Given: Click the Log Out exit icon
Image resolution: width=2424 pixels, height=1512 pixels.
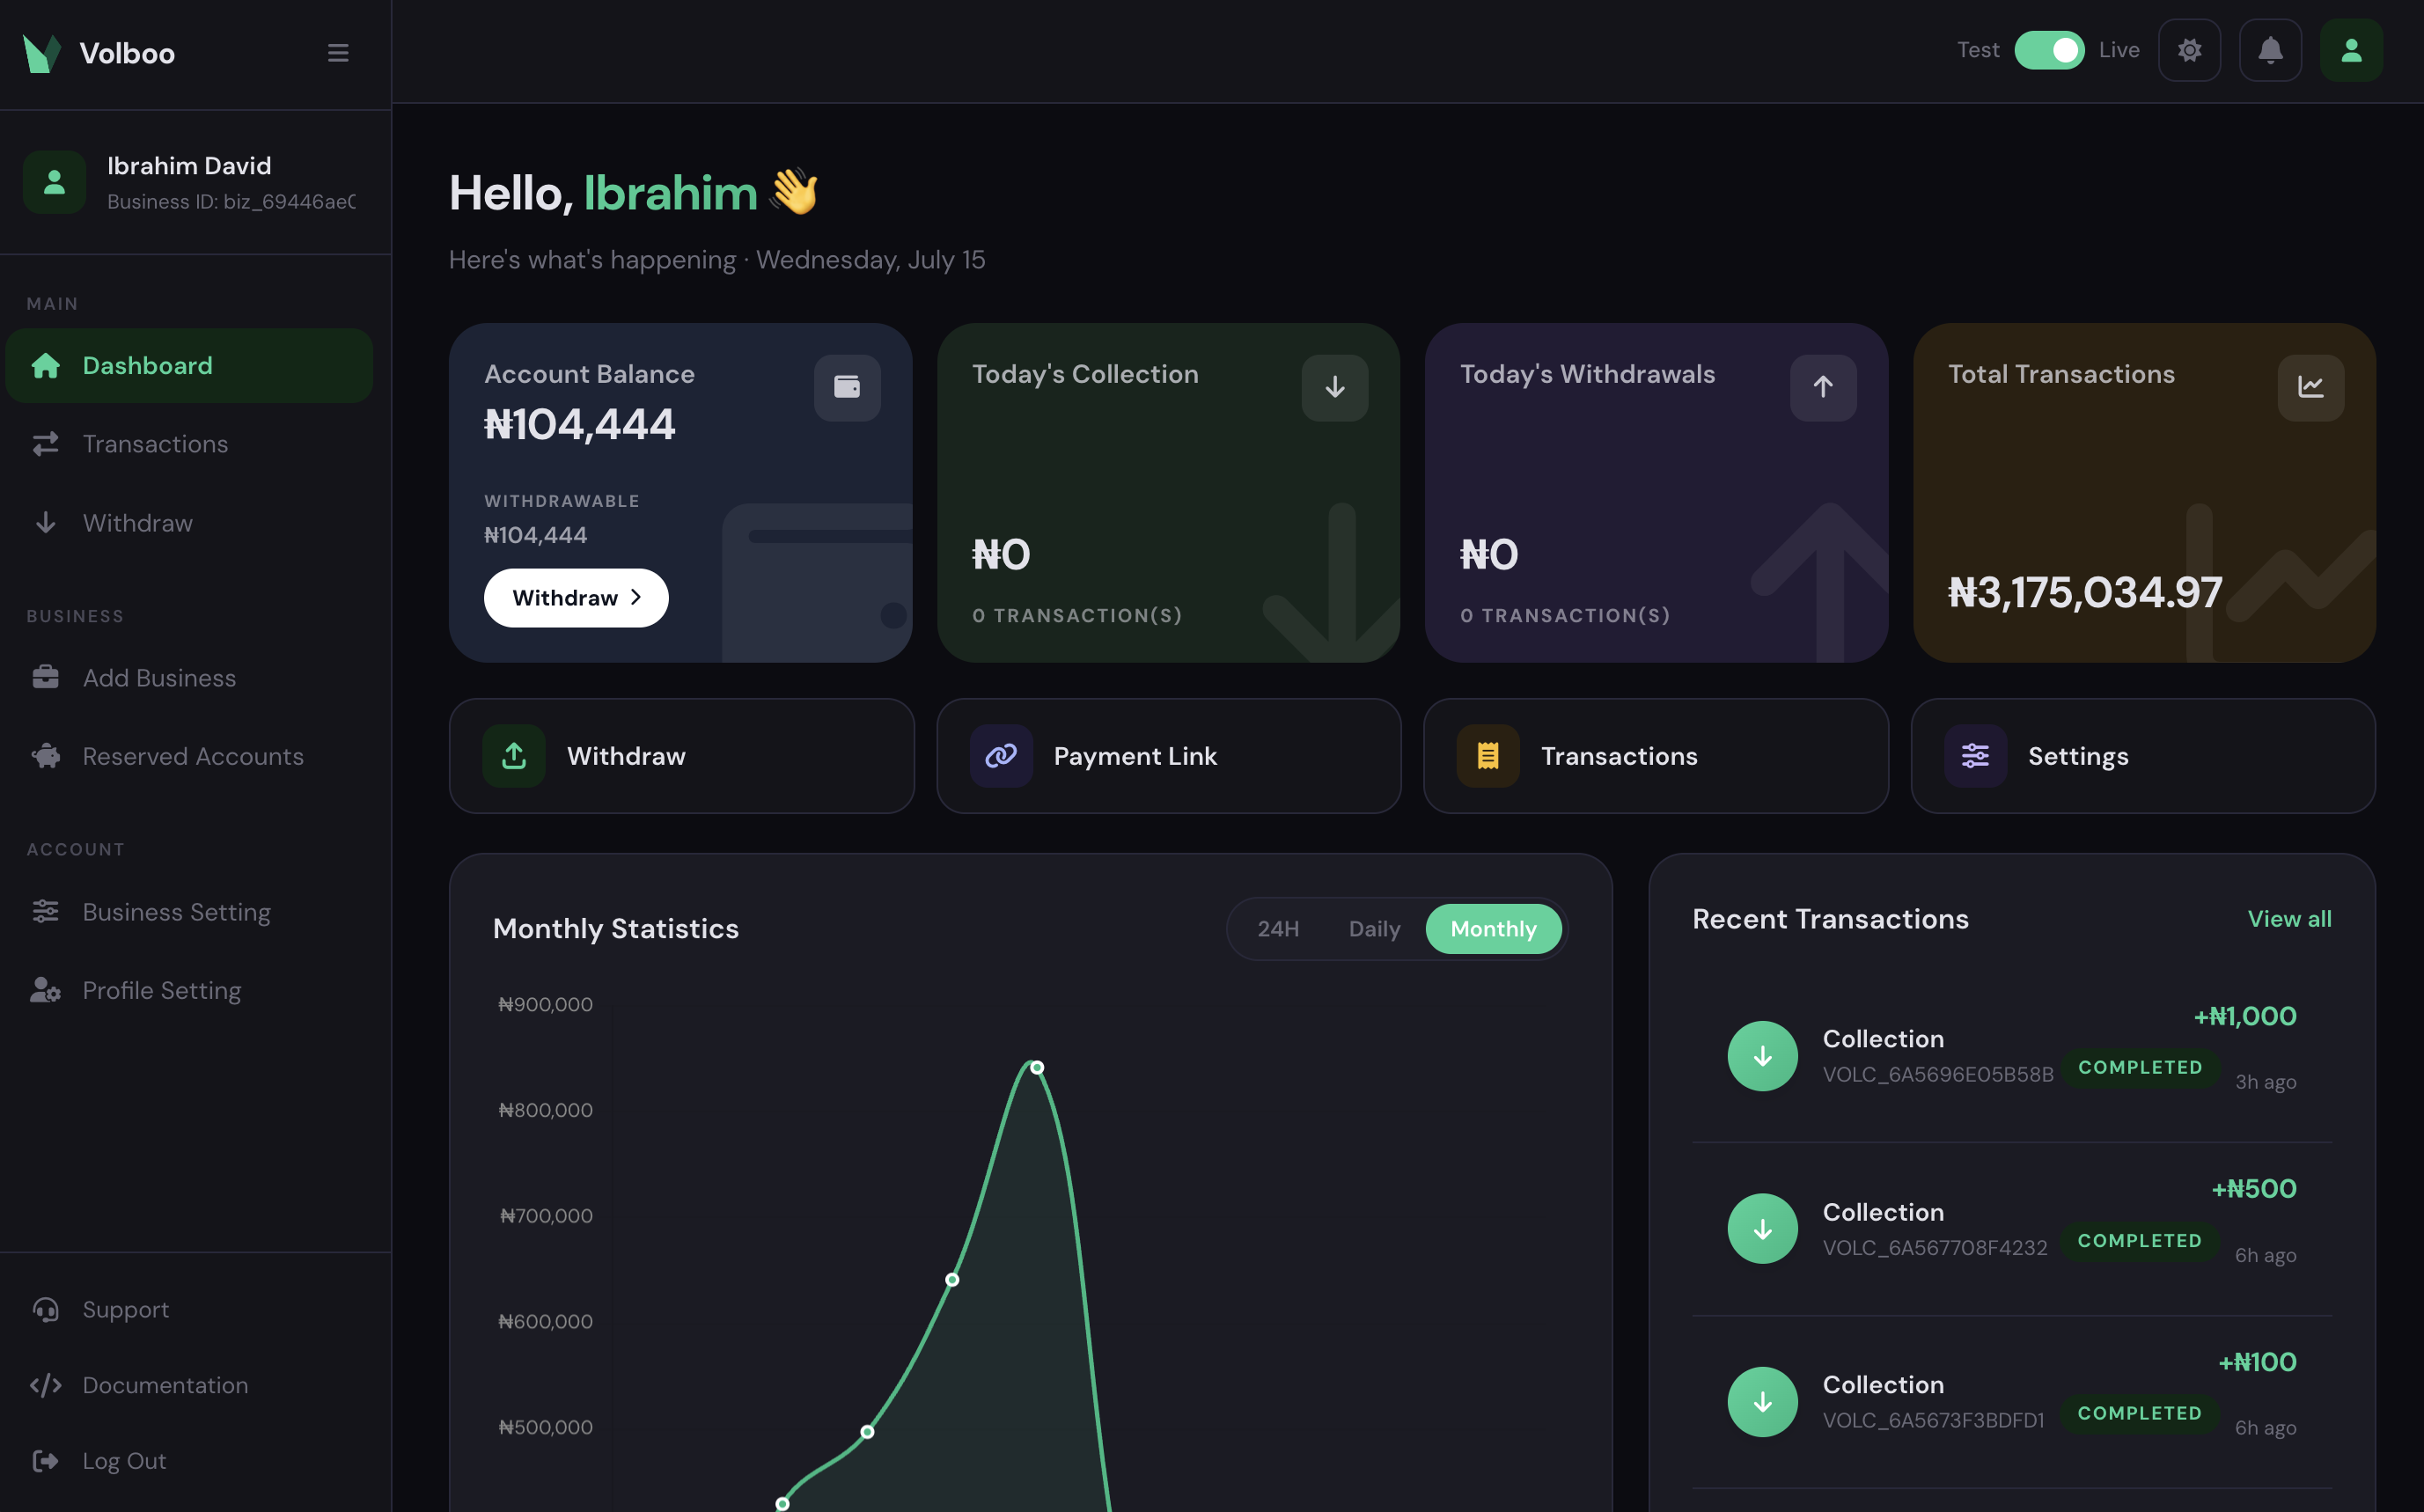Looking at the screenshot, I should coord(45,1461).
